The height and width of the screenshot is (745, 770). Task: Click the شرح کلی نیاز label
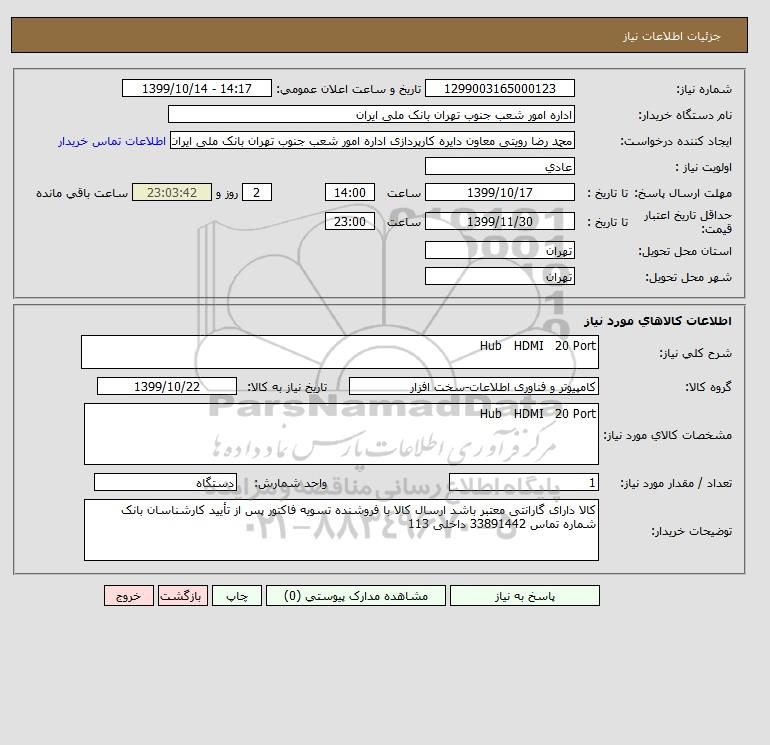(695, 353)
